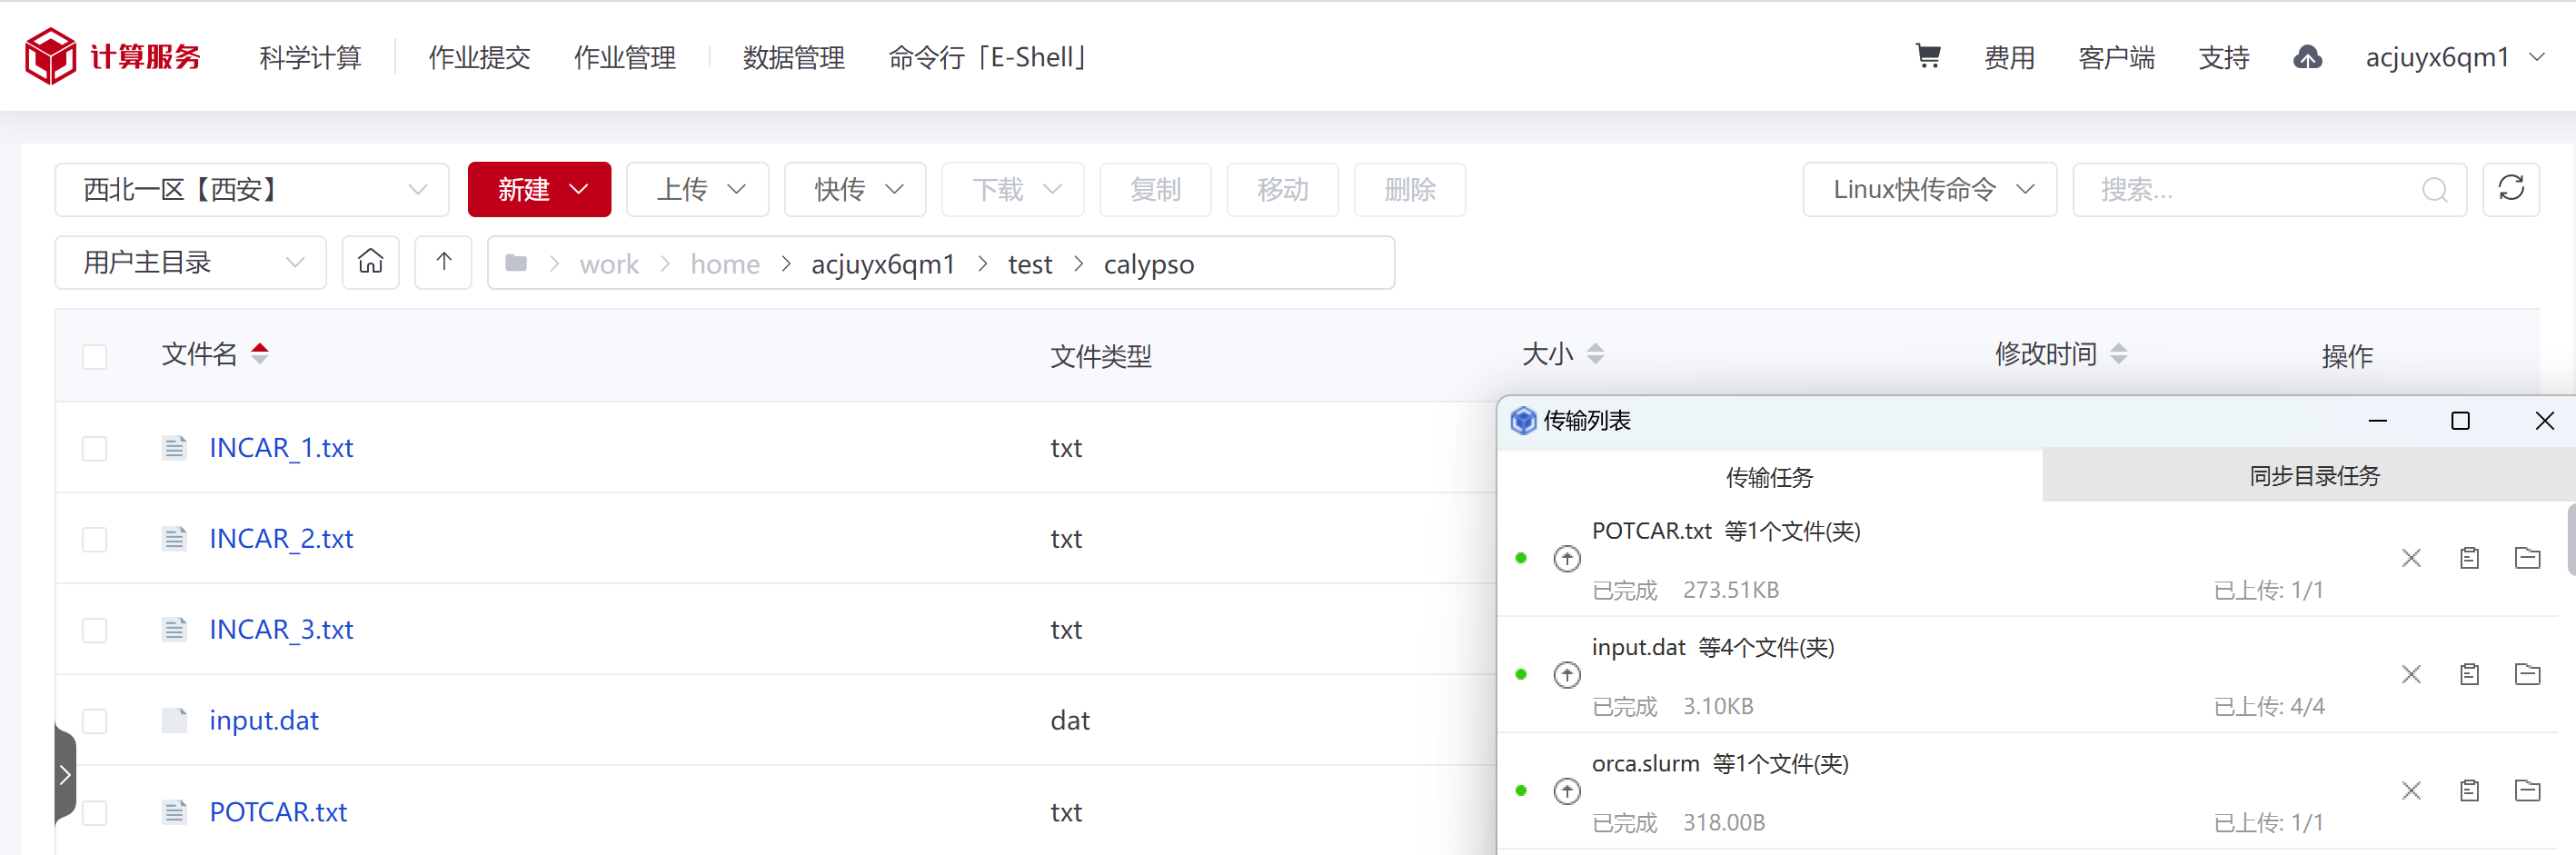This screenshot has height=855, width=2576.
Task: Open the 费用 link in header
Action: (x=2009, y=57)
